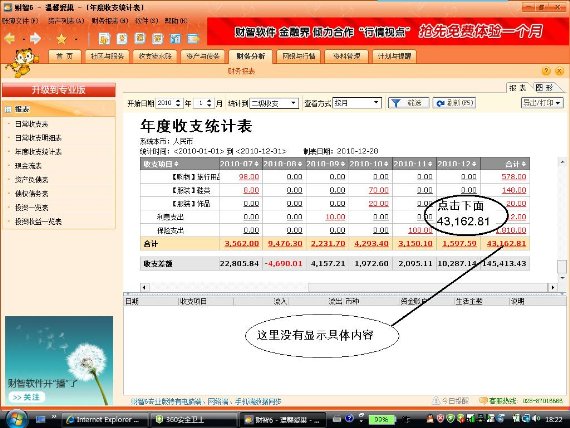Click the total value 43,162.81 link

pyautogui.click(x=506, y=244)
